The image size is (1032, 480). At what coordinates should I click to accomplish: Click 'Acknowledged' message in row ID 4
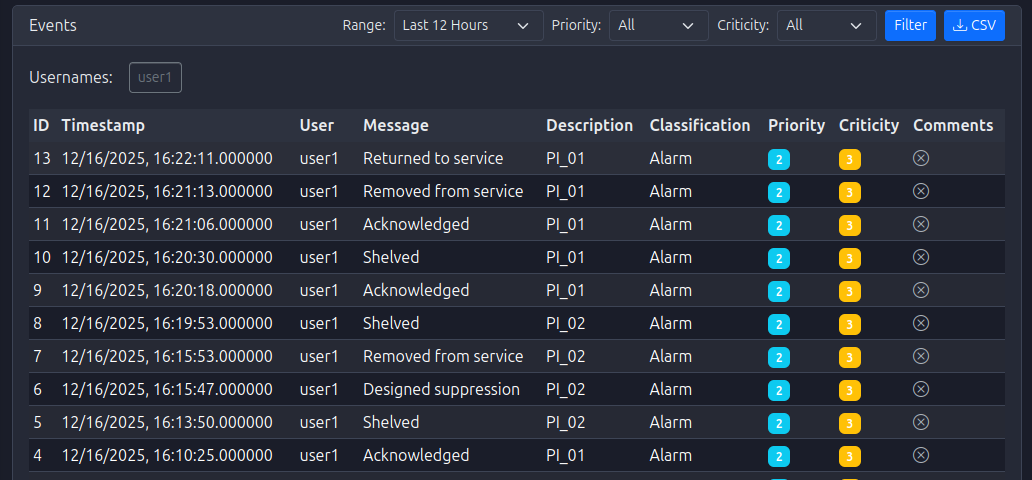pos(416,455)
